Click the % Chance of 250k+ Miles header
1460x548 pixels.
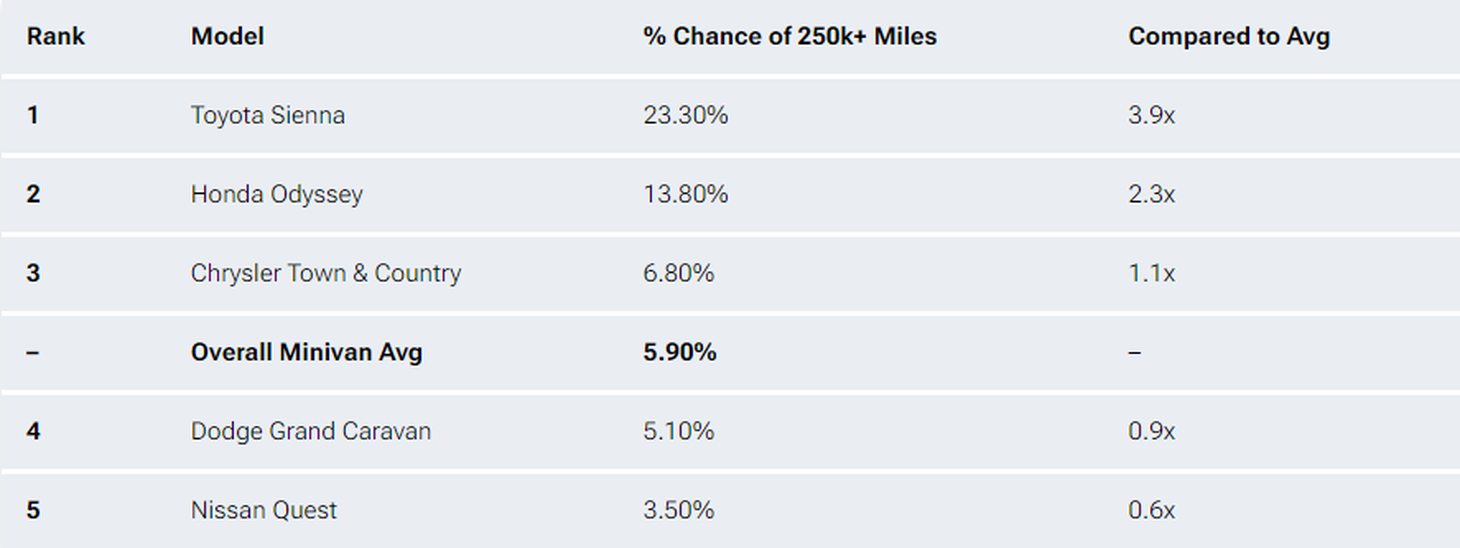coord(790,36)
